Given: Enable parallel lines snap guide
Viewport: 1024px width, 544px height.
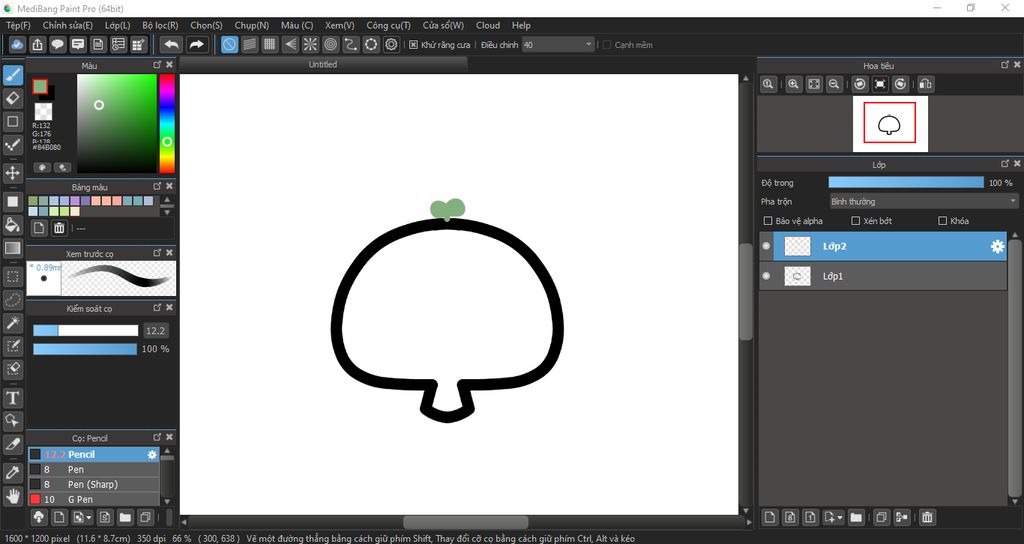Looking at the screenshot, I should click(249, 44).
